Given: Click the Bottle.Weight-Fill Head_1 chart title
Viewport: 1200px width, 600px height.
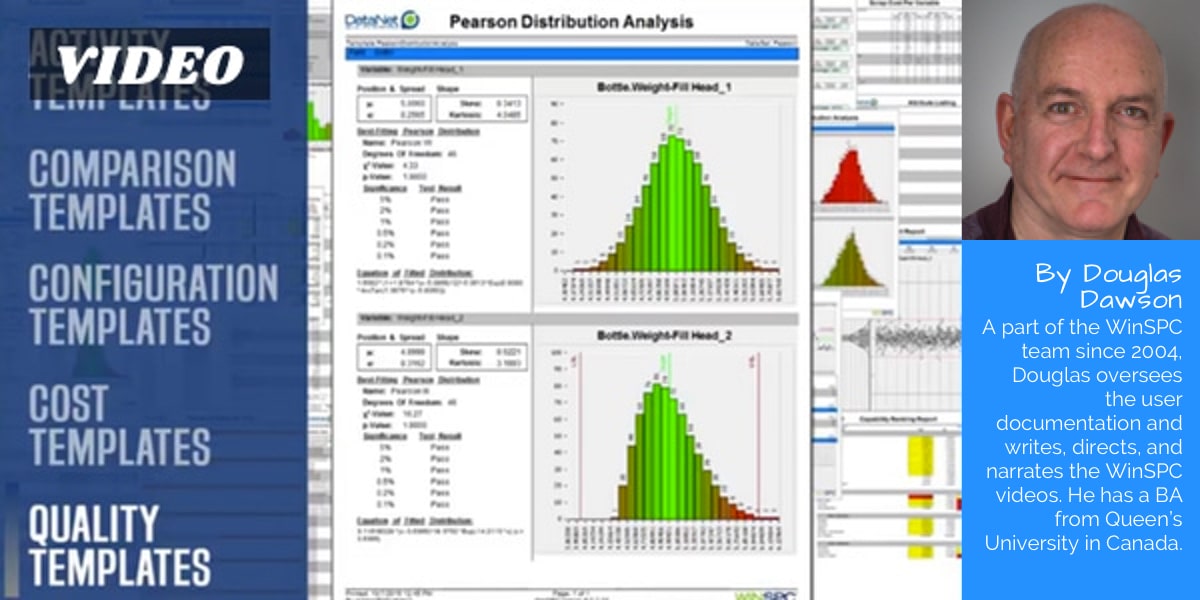Looking at the screenshot, I should coord(665,88).
